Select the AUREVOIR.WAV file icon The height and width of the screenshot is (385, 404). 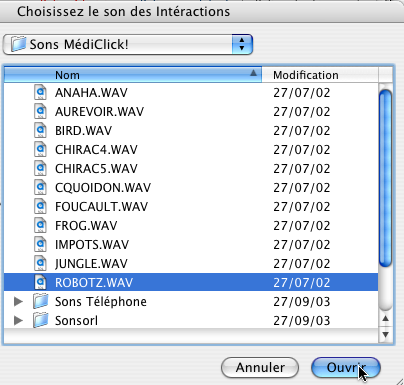(40, 111)
